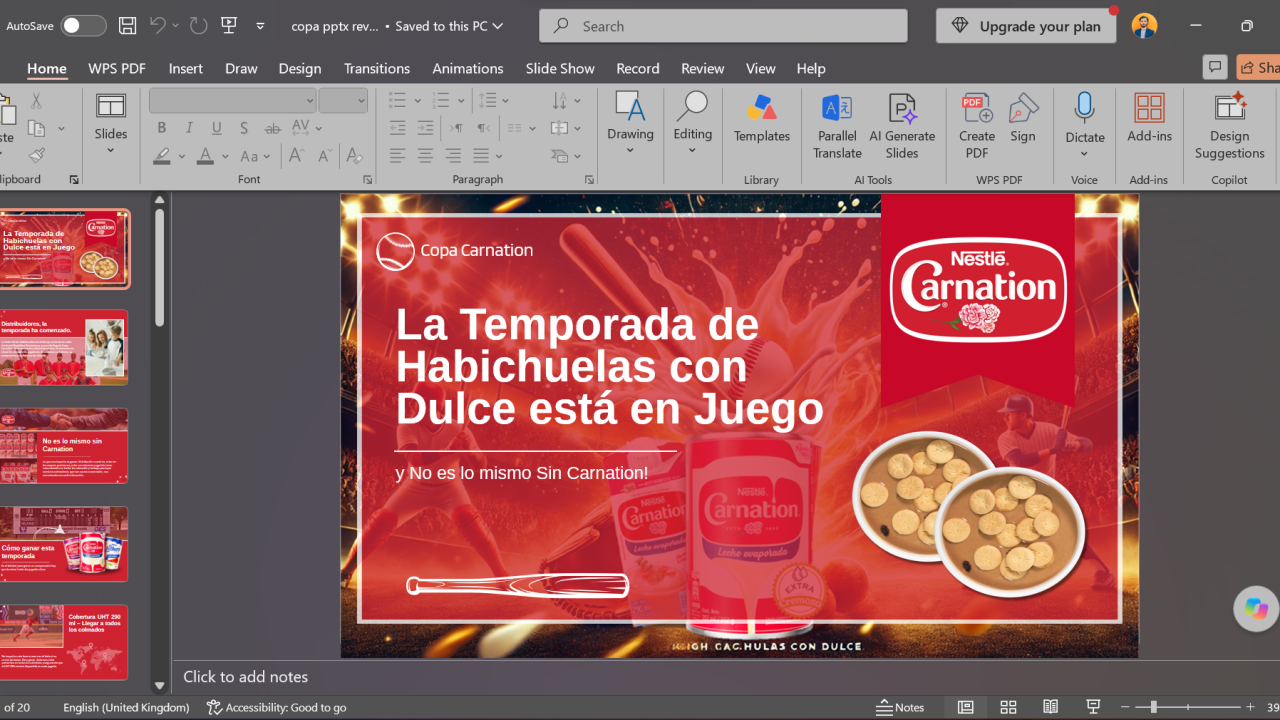This screenshot has width=1280, height=720.
Task: Click the floating Copilot icon beside the slide
Action: tap(1256, 607)
